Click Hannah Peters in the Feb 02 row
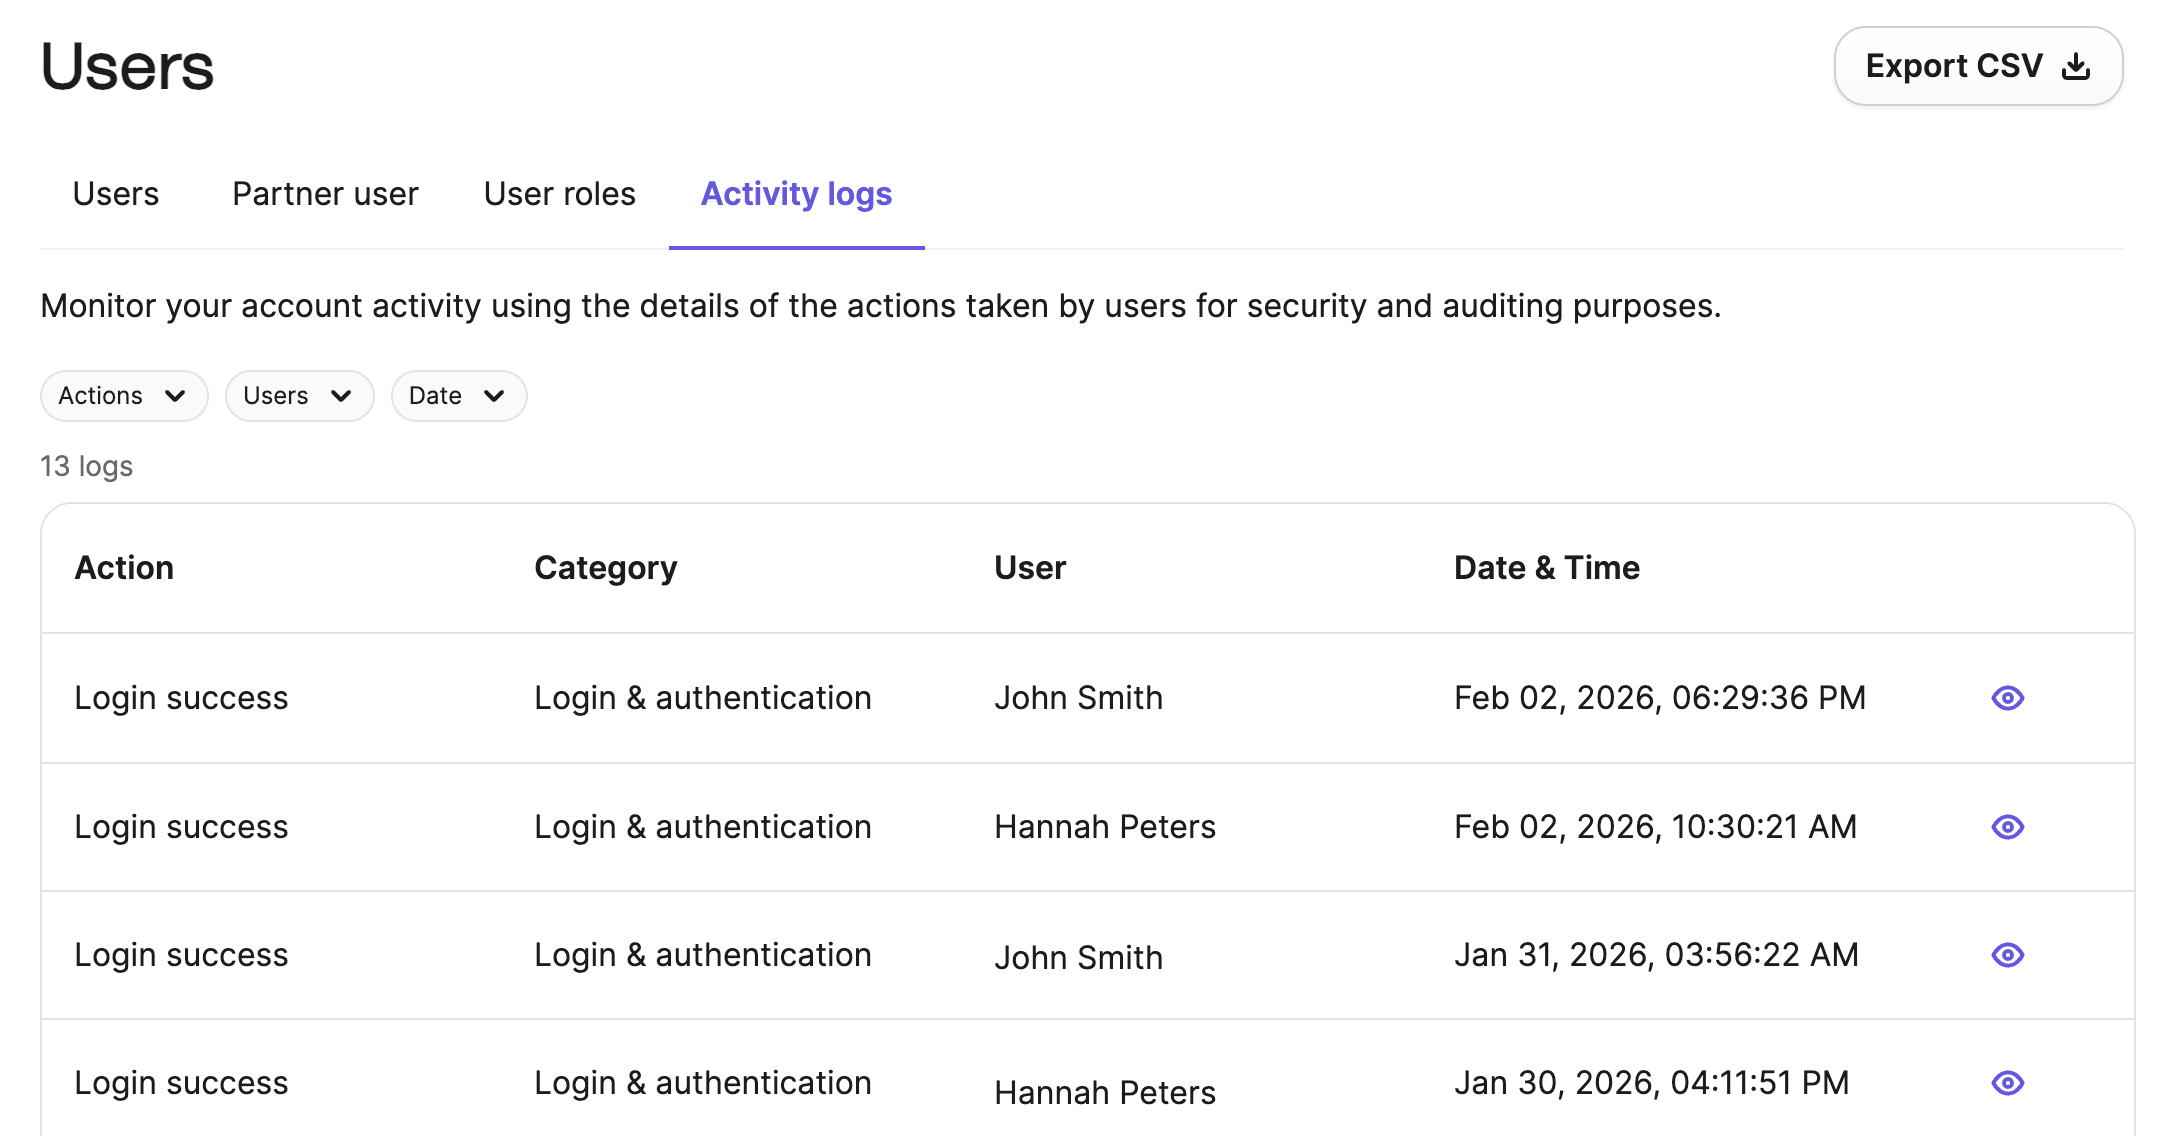 click(x=1104, y=827)
